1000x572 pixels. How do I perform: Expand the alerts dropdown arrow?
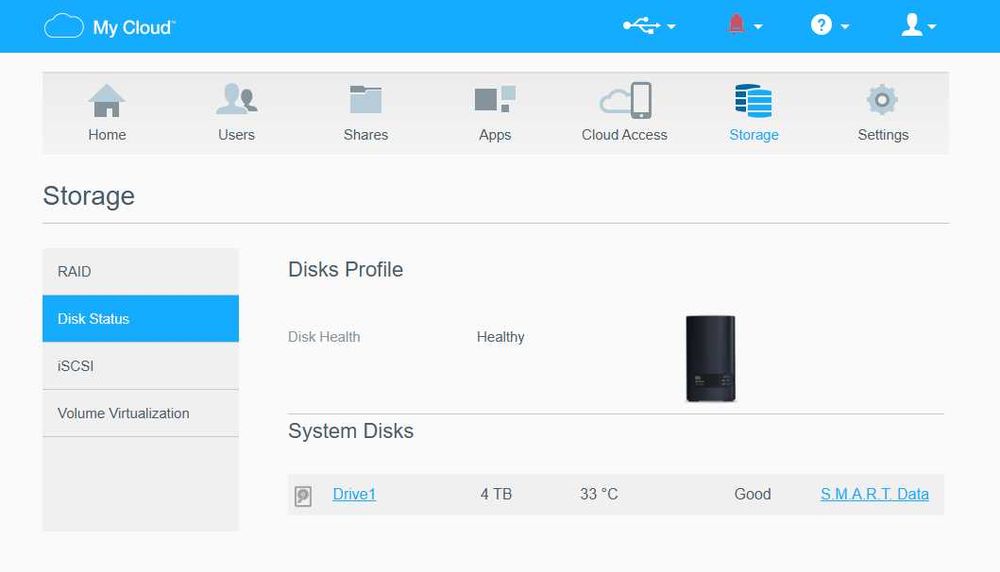tap(758, 27)
